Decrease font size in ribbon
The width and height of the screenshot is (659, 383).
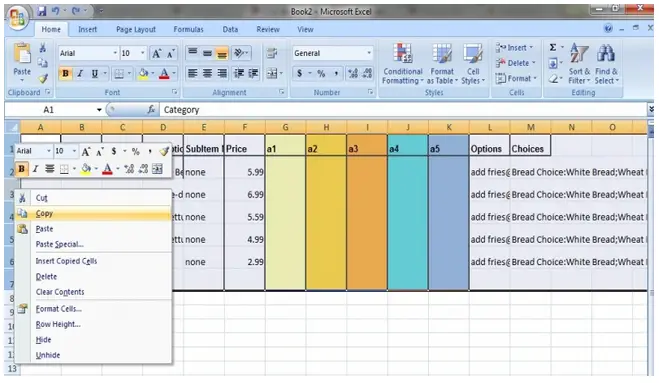171,53
